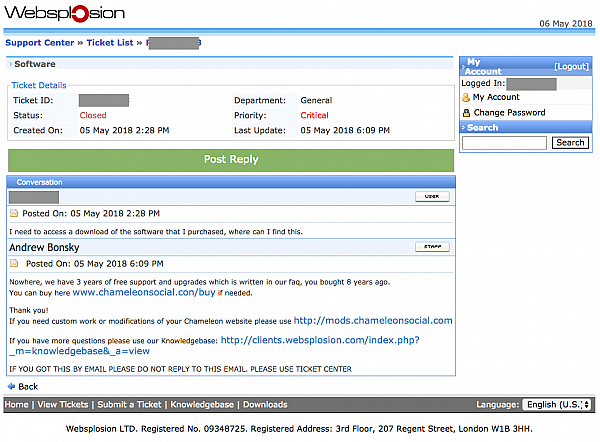Collapse the My Account panel header

[484, 66]
